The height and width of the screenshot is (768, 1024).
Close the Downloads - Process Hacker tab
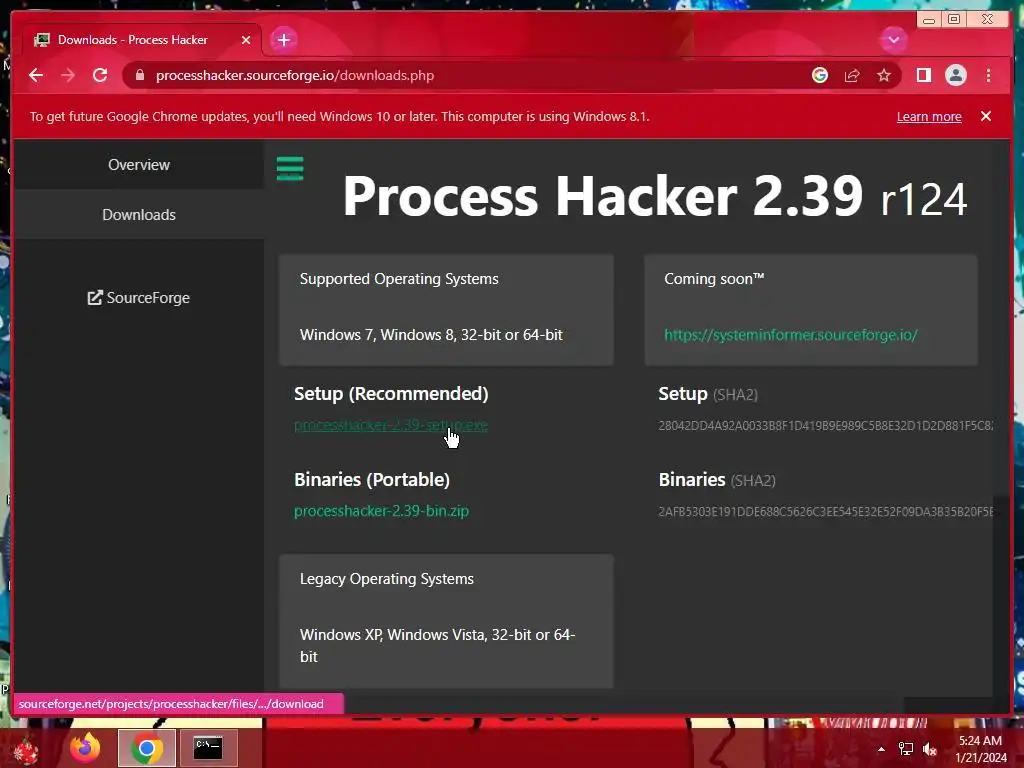246,40
